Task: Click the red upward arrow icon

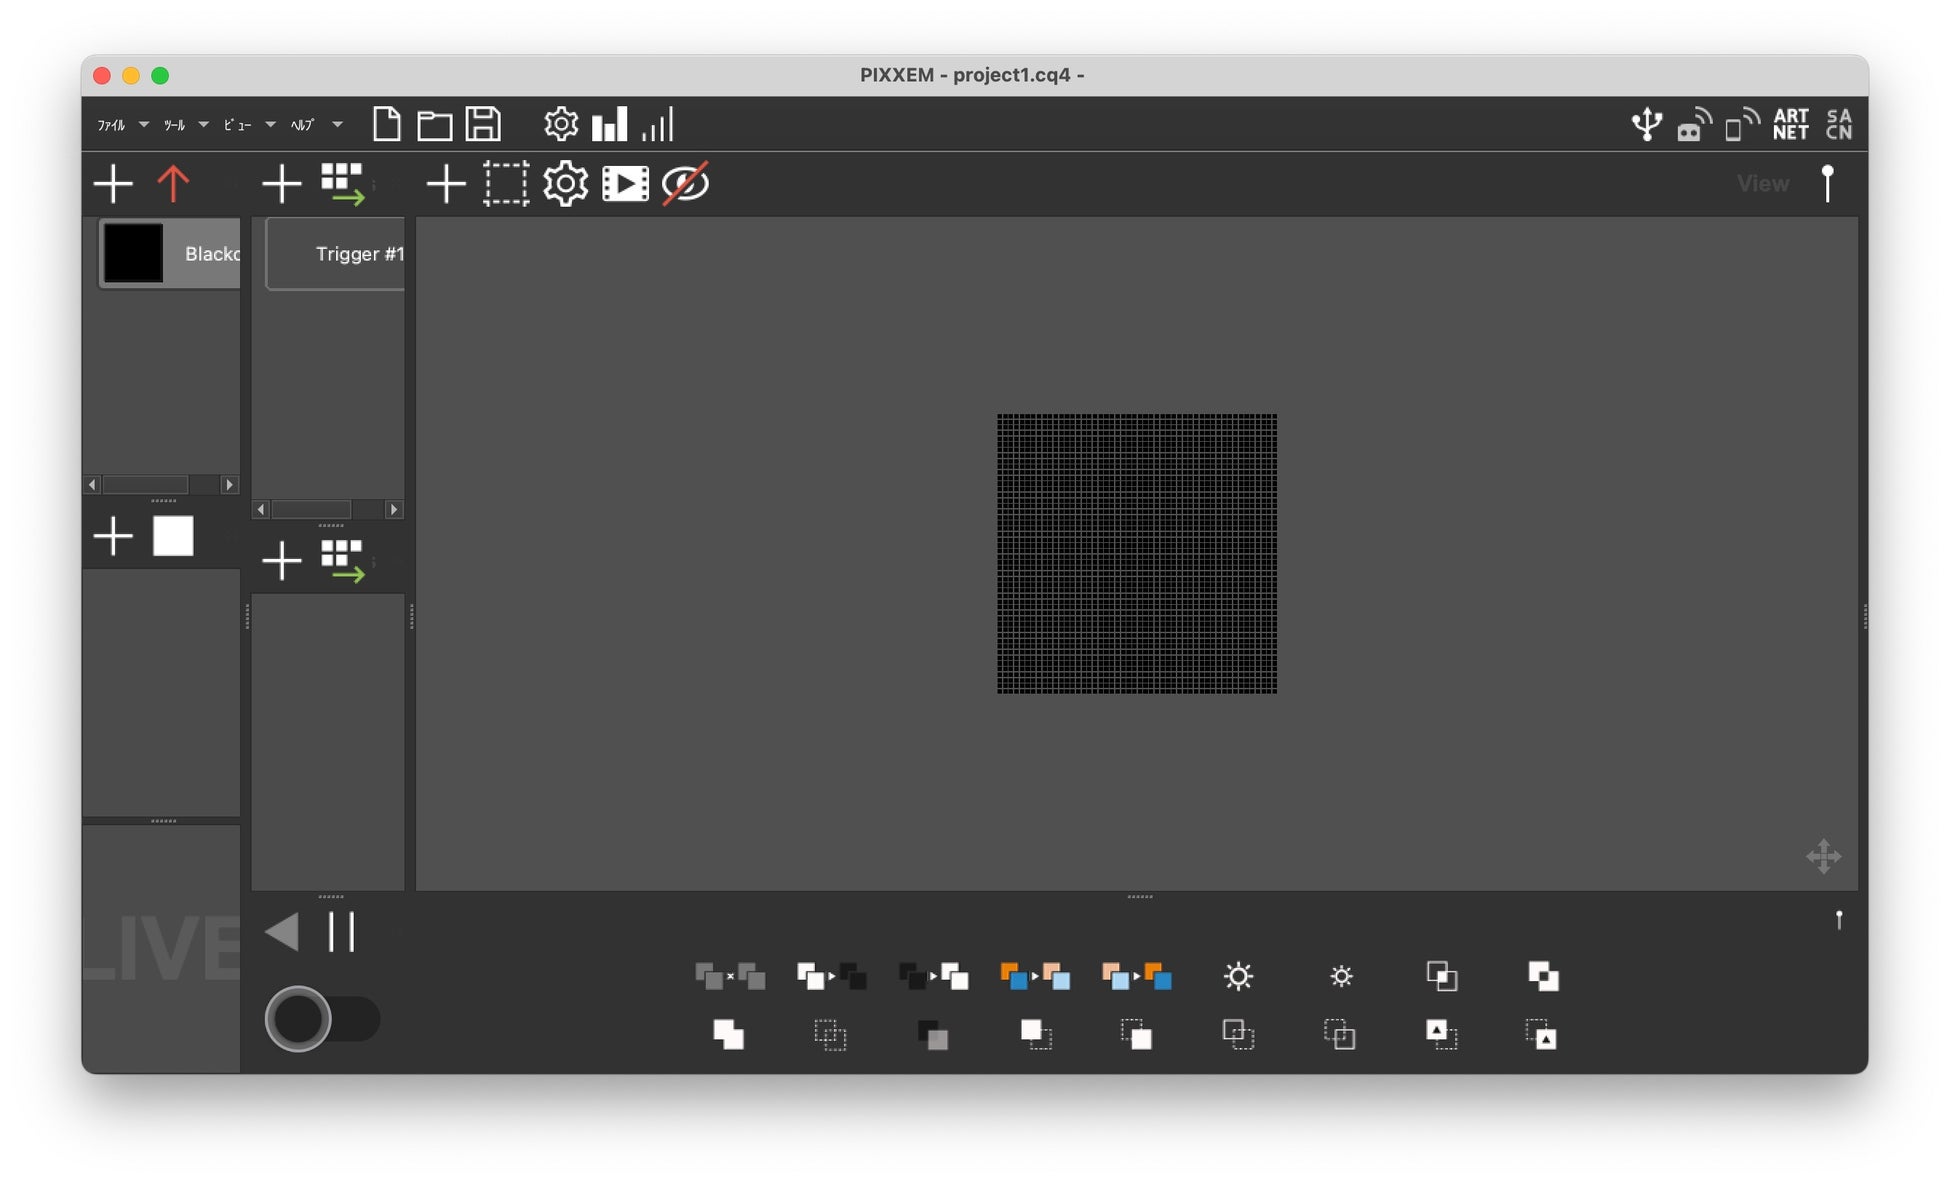Action: tap(173, 184)
